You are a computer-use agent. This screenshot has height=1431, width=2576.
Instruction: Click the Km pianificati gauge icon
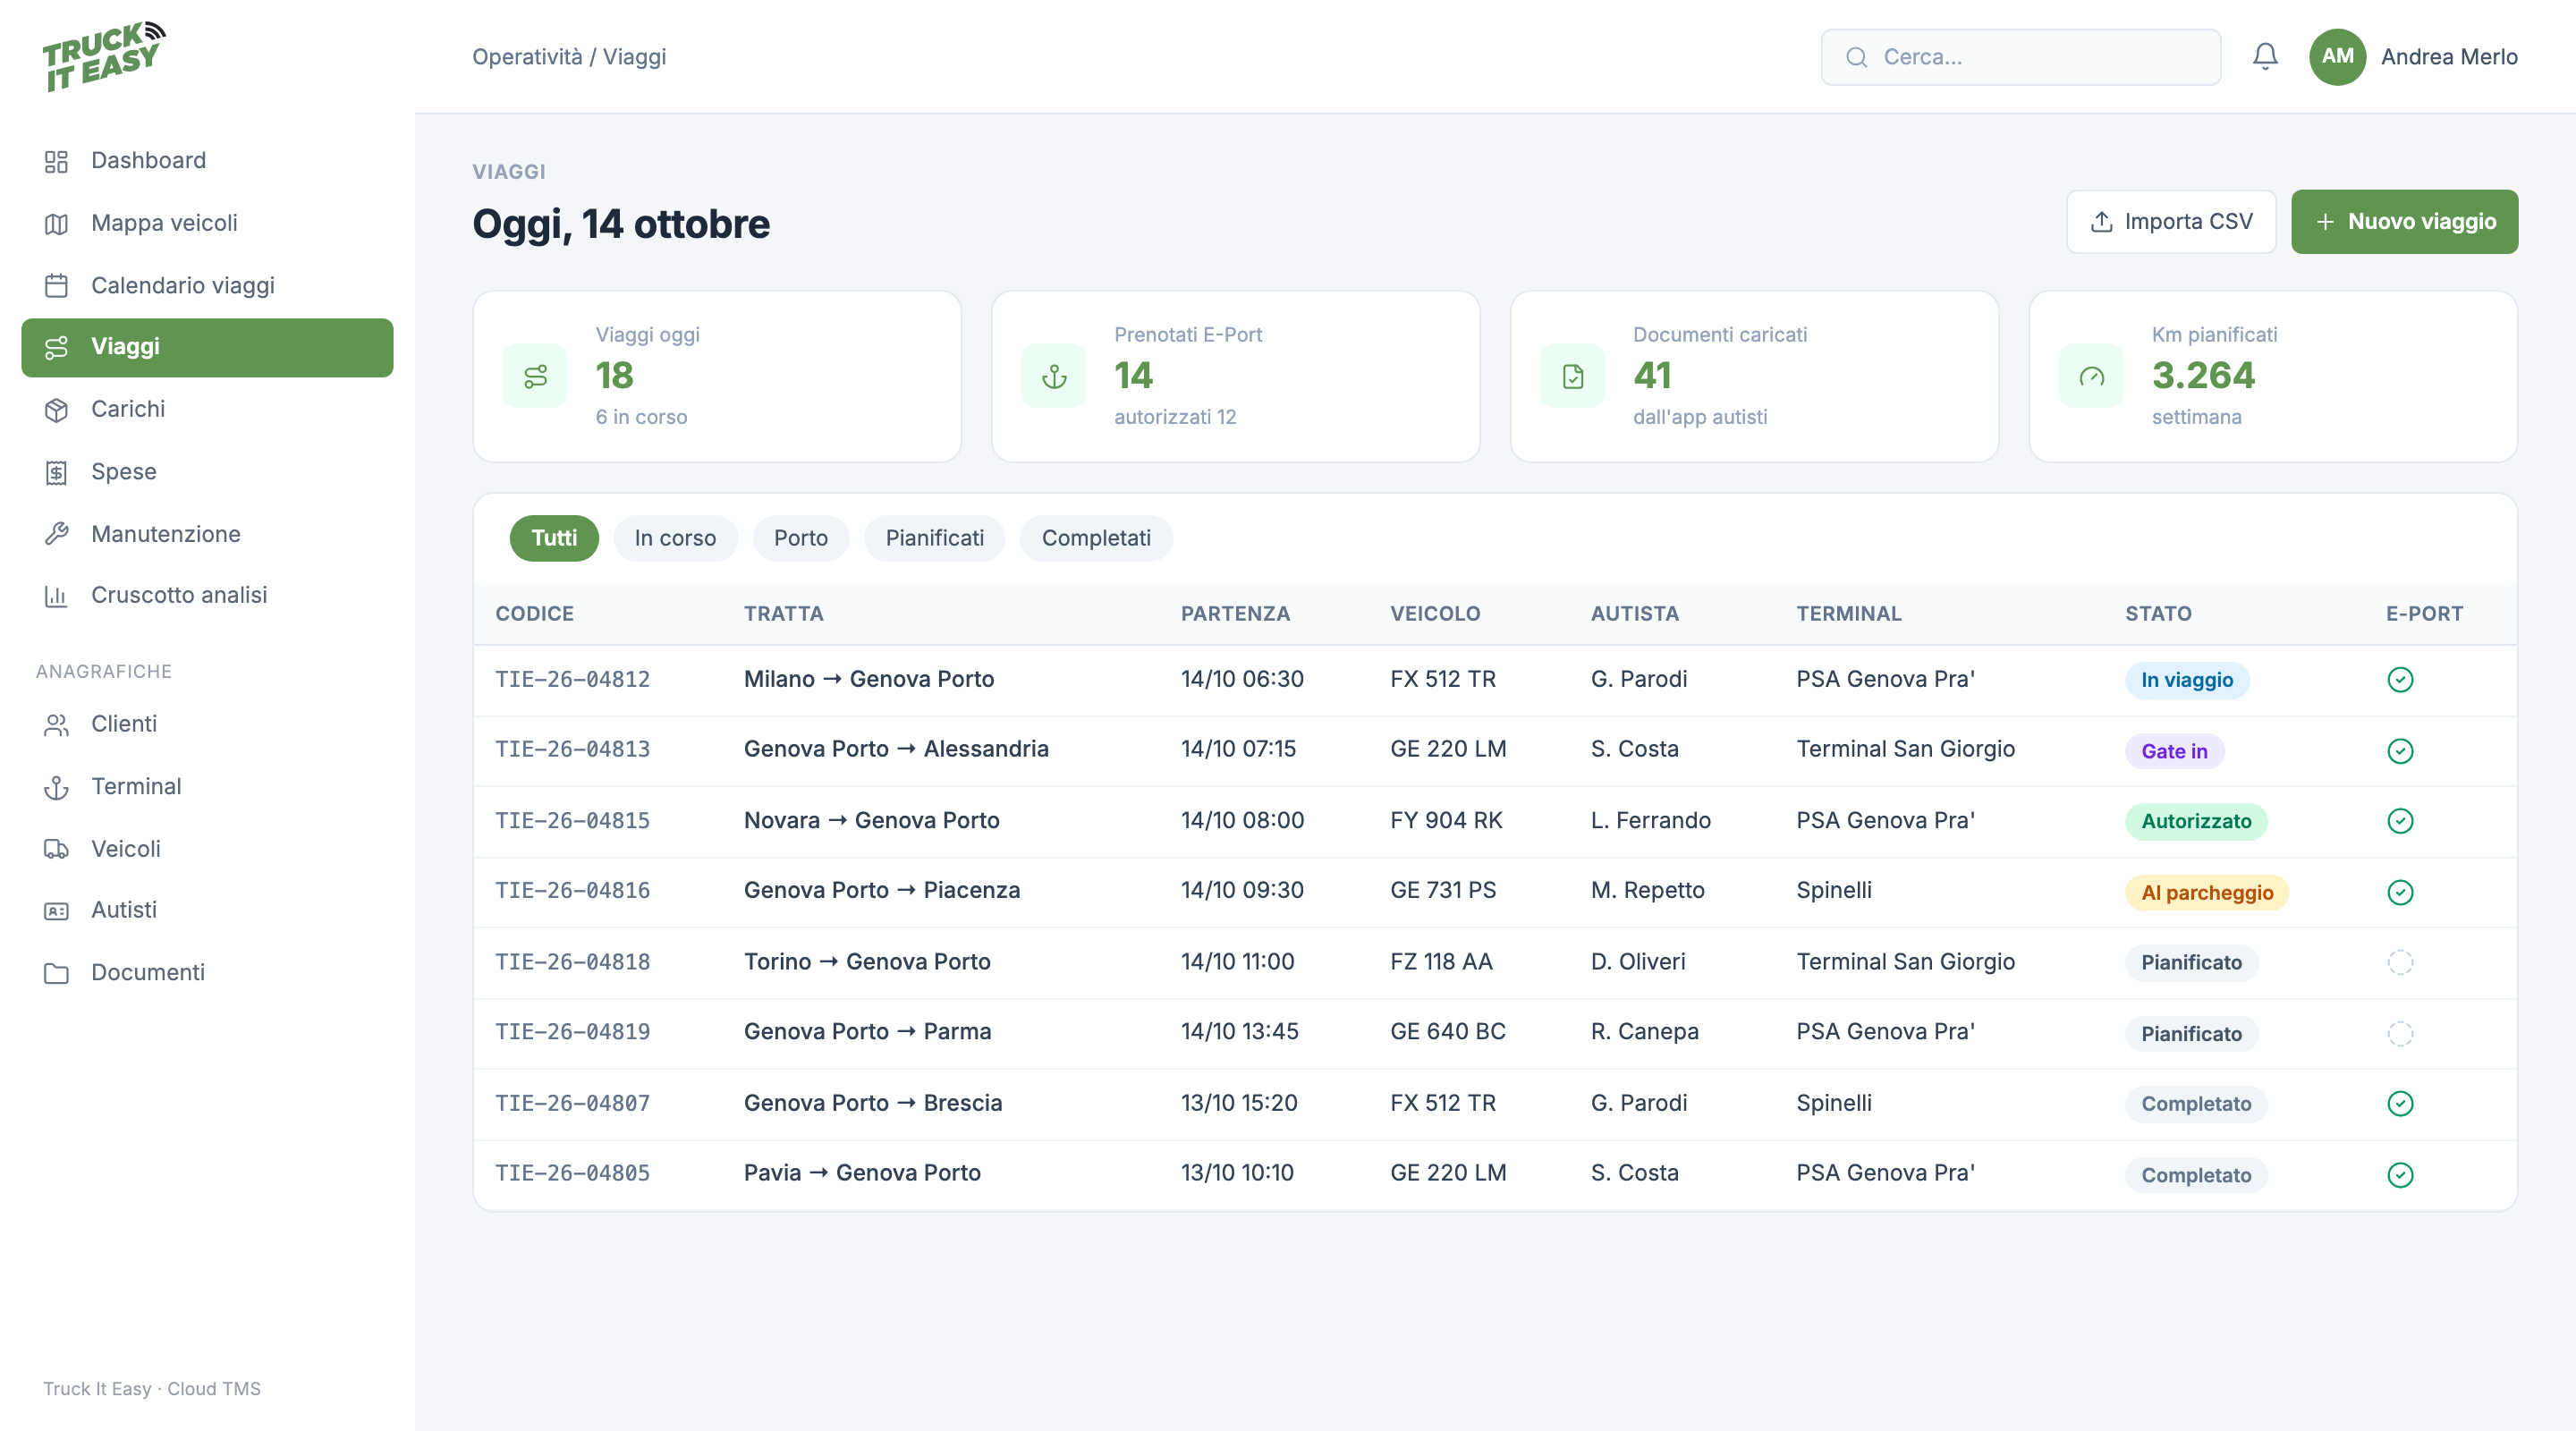(x=2092, y=376)
